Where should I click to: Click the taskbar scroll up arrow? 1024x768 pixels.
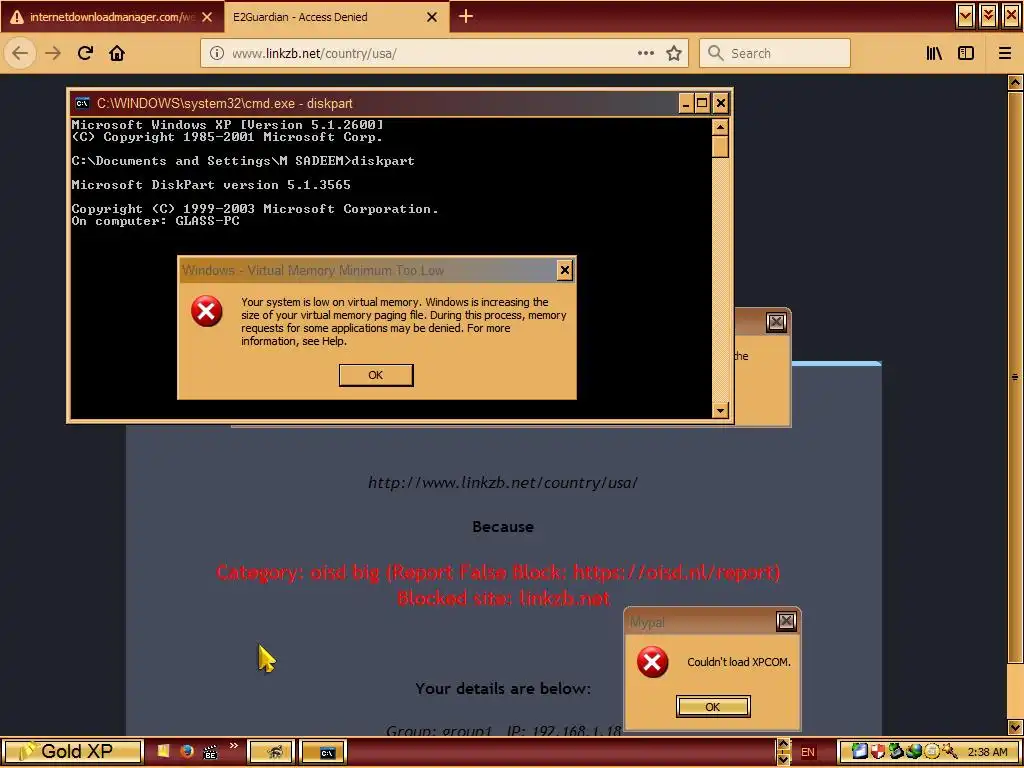[784, 745]
